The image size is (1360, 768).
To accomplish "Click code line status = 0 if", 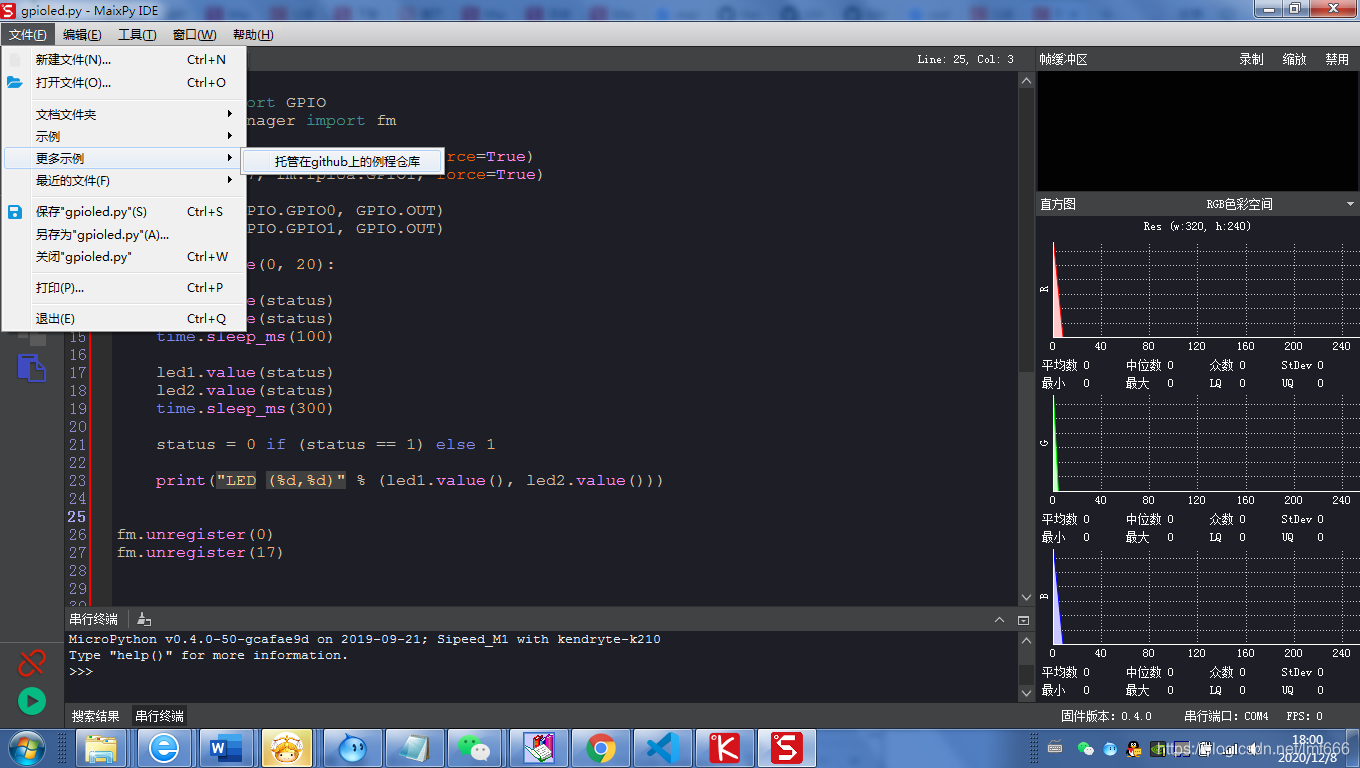I will tap(326, 445).
